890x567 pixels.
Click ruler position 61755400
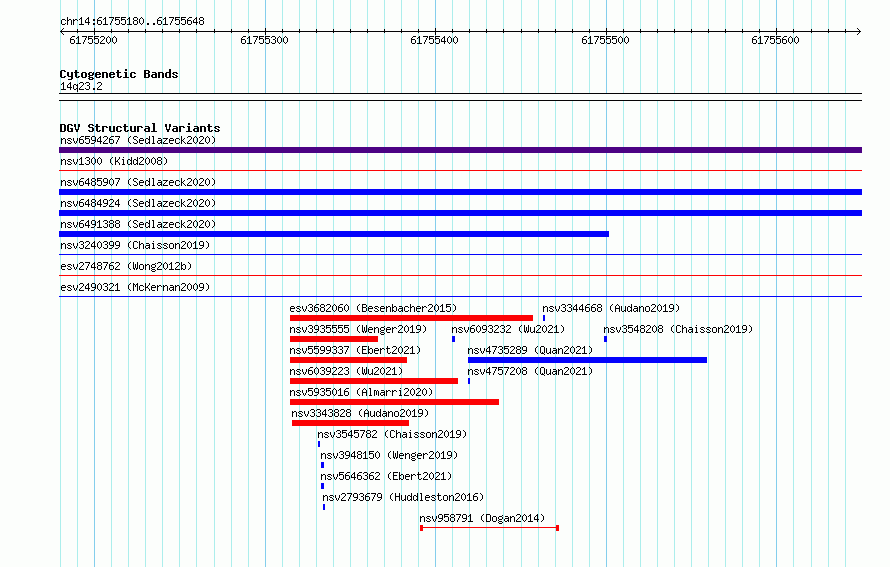point(434,40)
